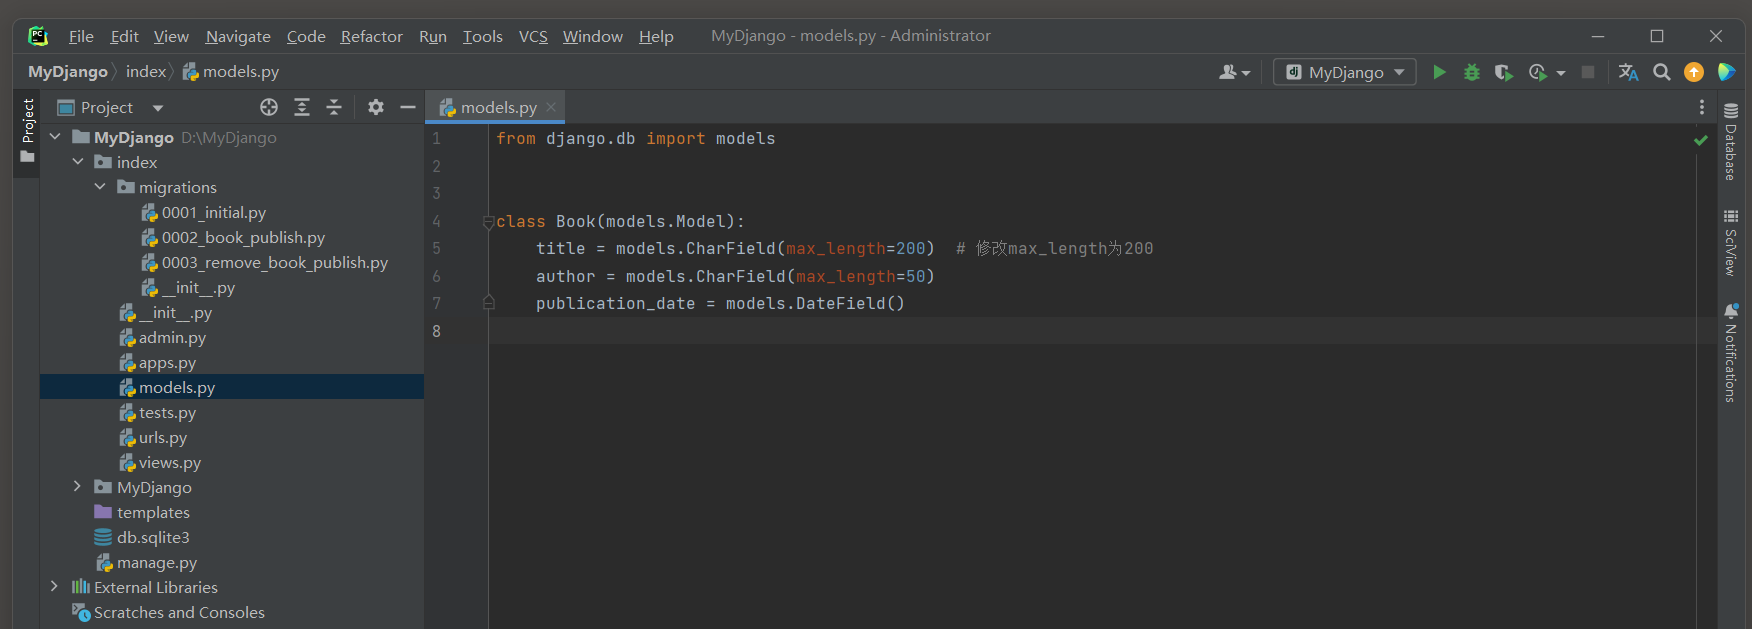Click index breadcrumb in navigation bar
This screenshot has height=629, width=1752.
pos(146,72)
